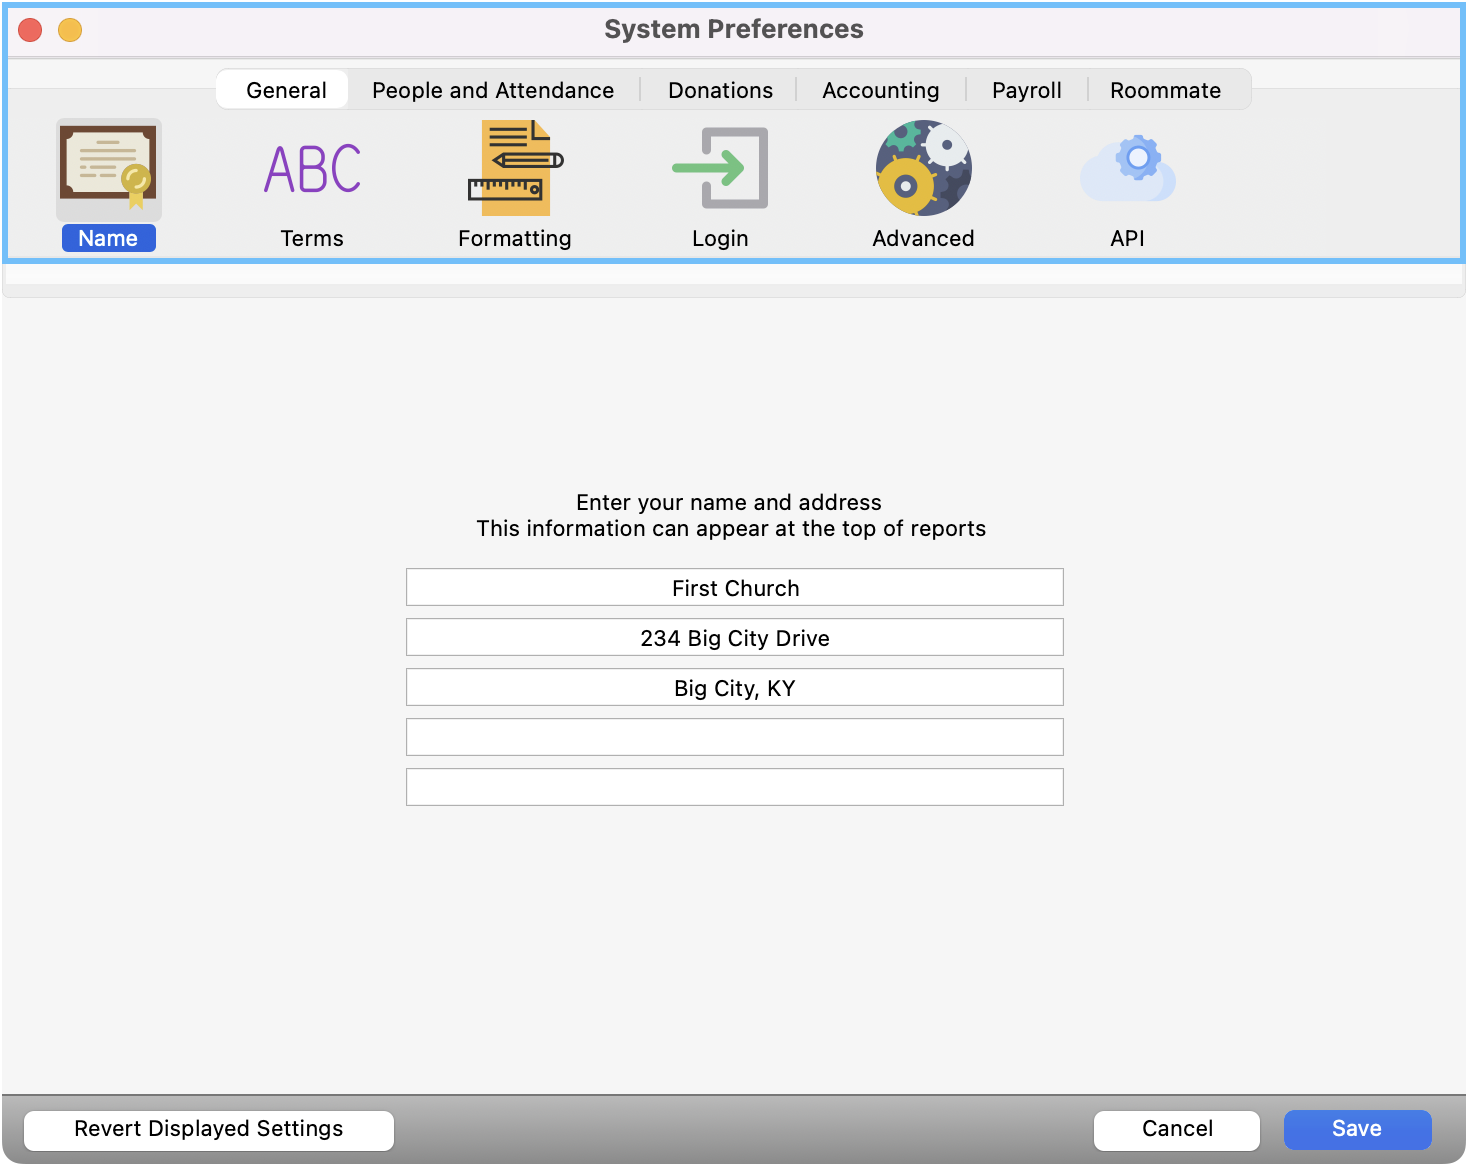1468x1164 pixels.
Task: Select the API cloud icon
Action: click(1127, 169)
